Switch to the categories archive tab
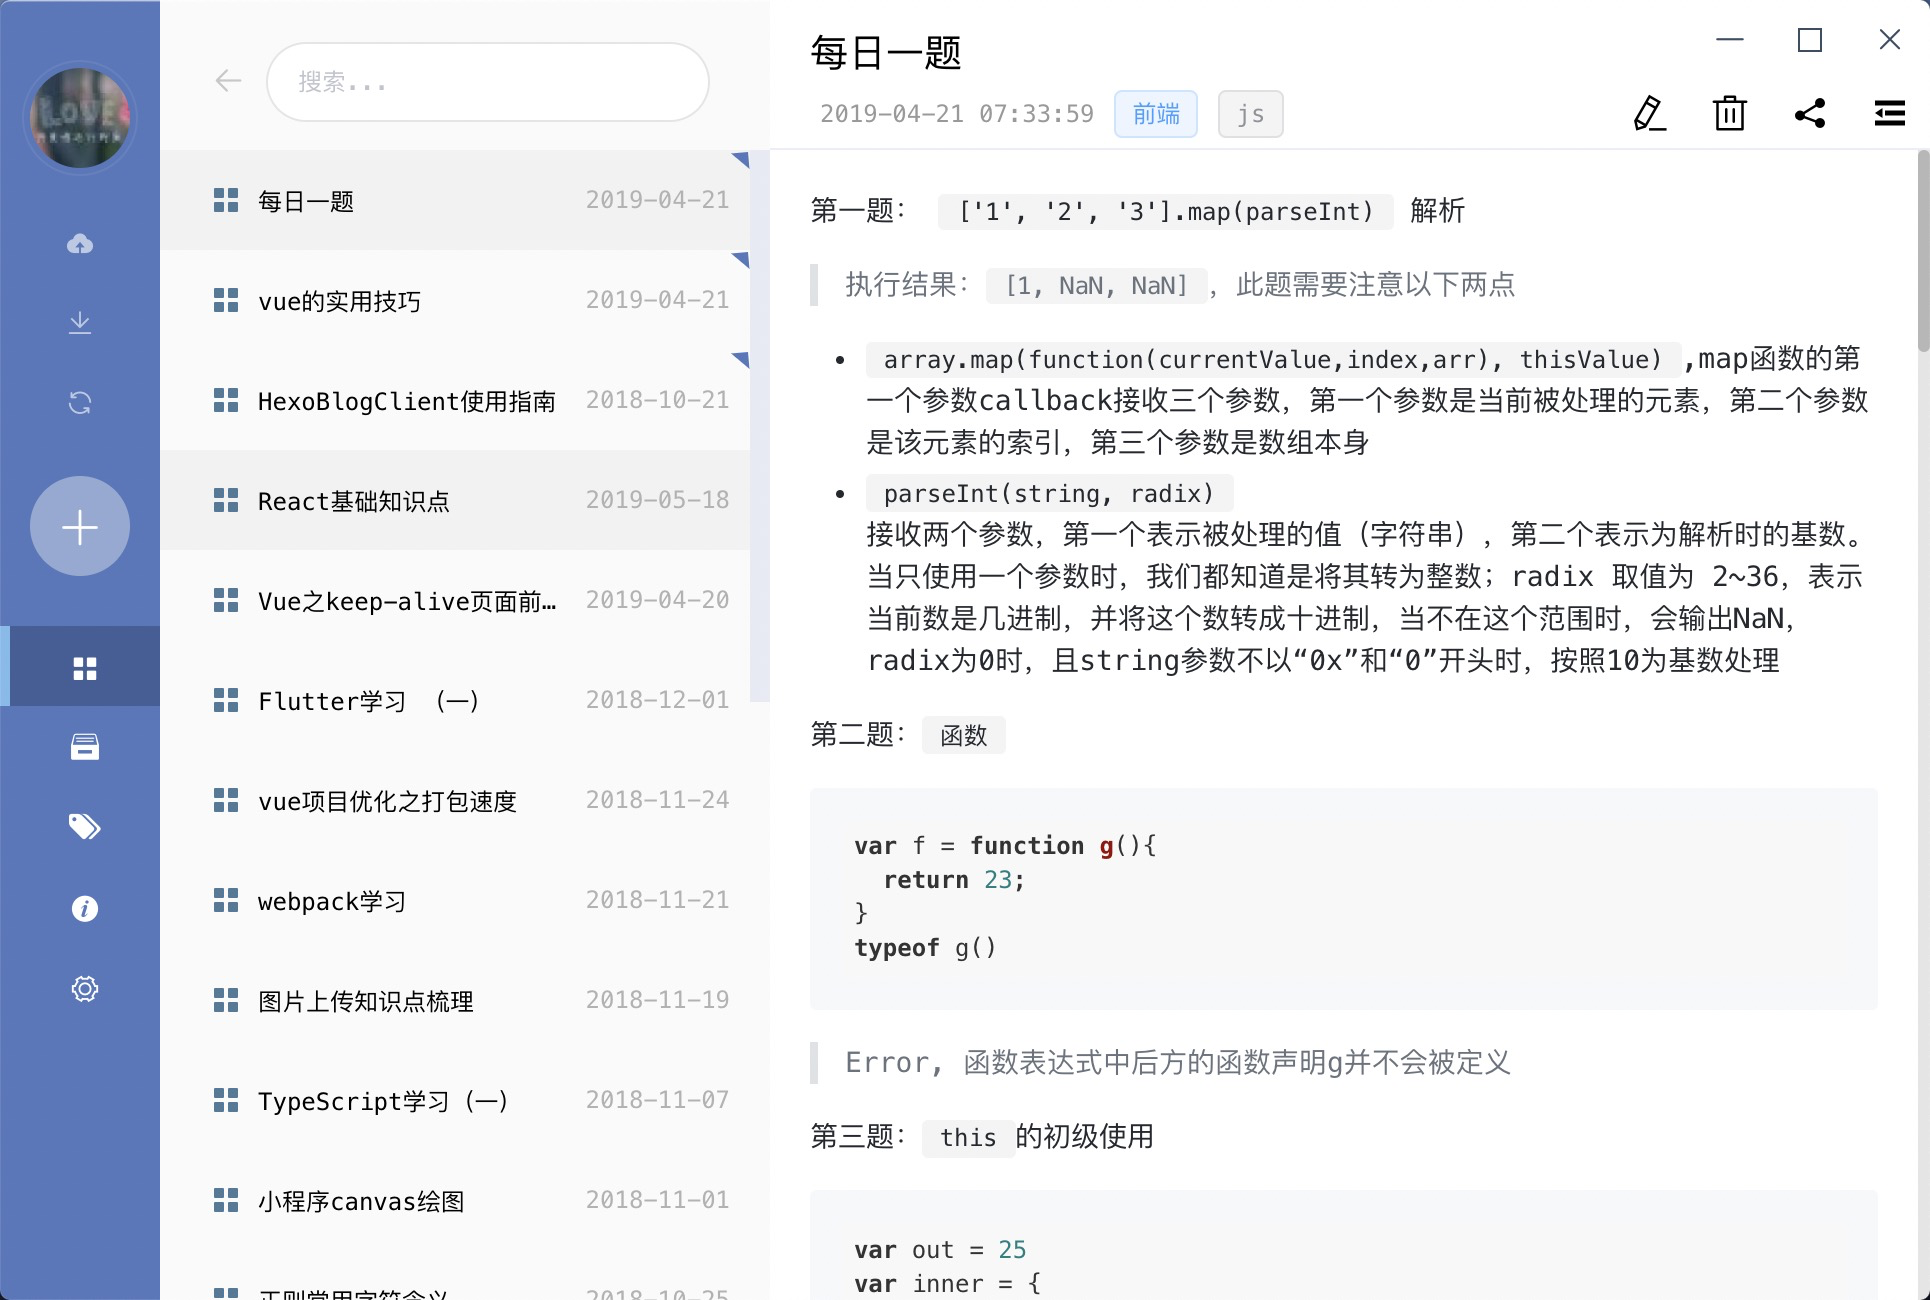Image resolution: width=1930 pixels, height=1300 pixels. 84,747
